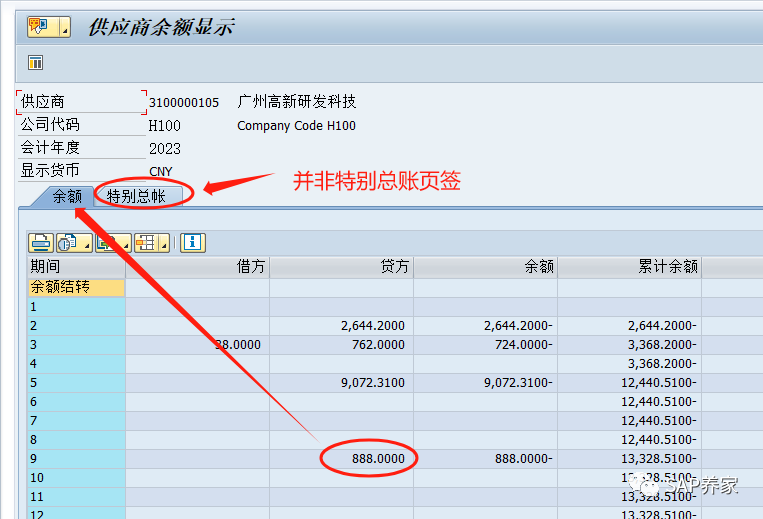763x519 pixels.
Task: Select period 2 row header
Action: point(76,326)
